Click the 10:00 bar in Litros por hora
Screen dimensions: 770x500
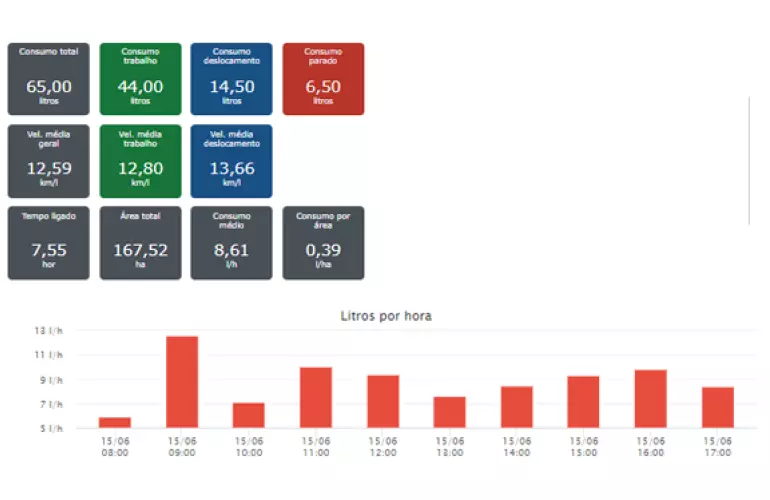coord(249,415)
